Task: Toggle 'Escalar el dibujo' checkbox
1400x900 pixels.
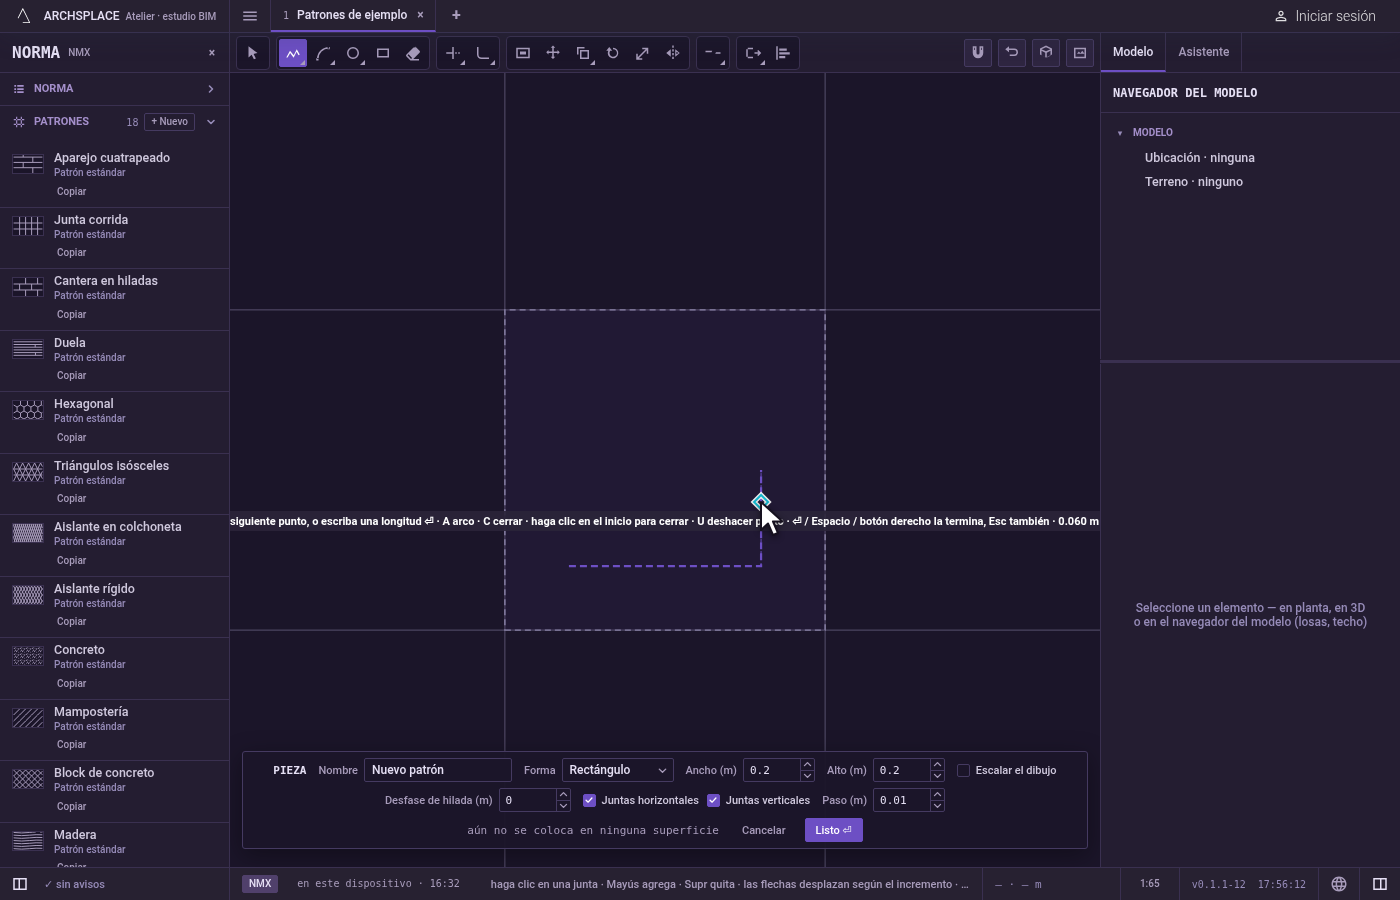Action: [963, 771]
